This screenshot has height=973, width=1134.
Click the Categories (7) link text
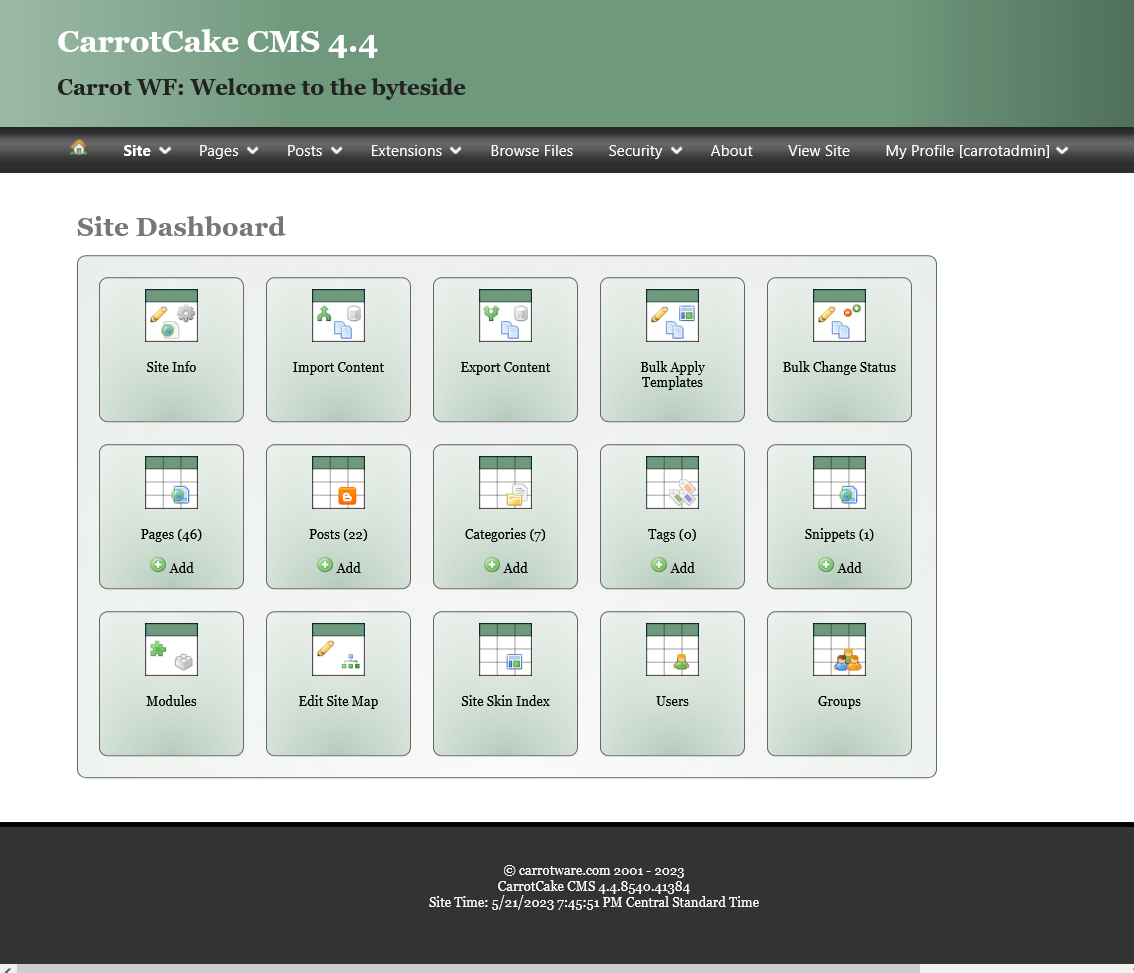[506, 534]
